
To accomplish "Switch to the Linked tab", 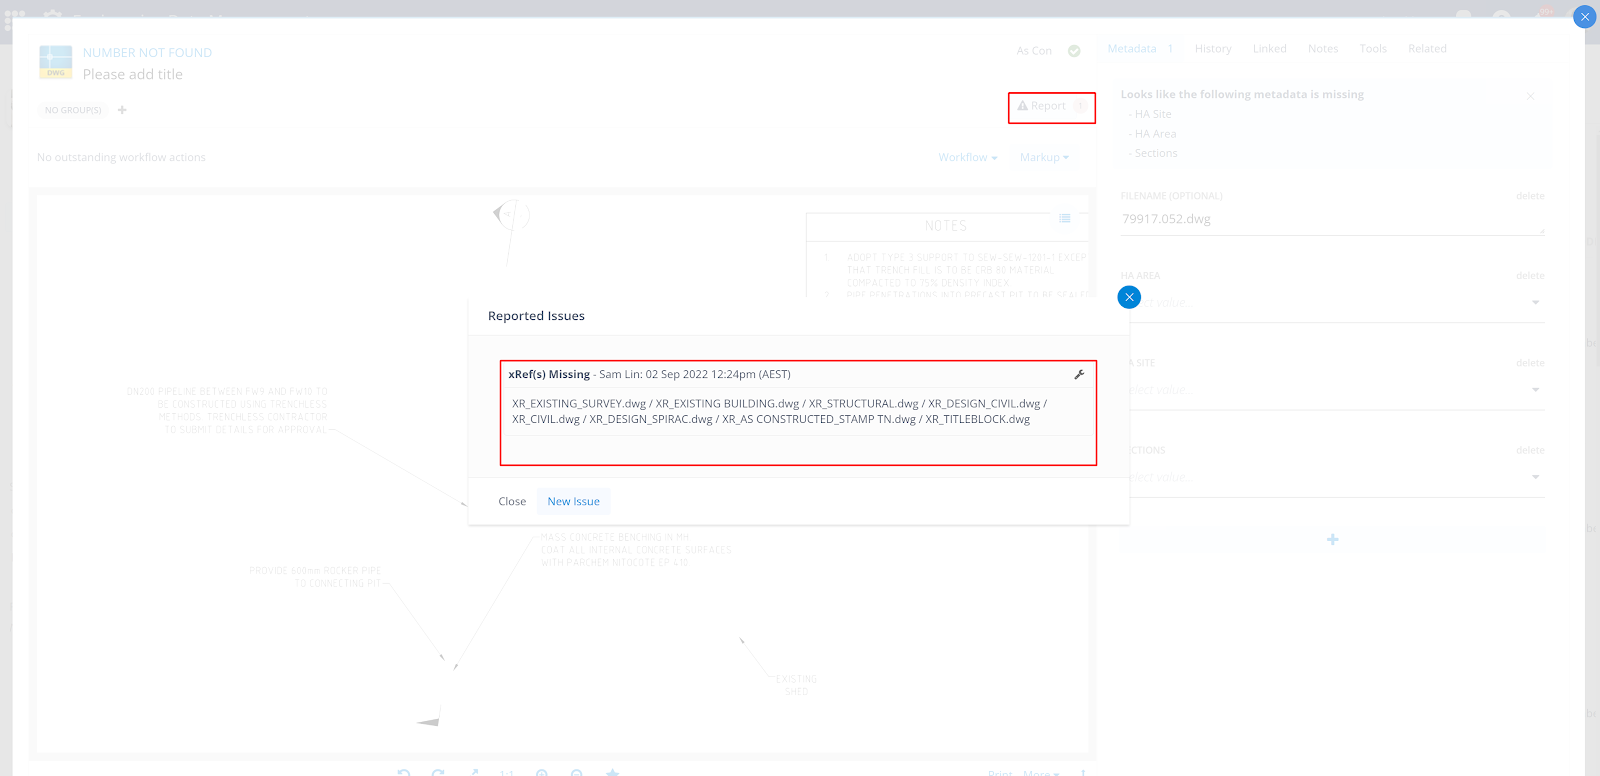I will pyautogui.click(x=1269, y=49).
